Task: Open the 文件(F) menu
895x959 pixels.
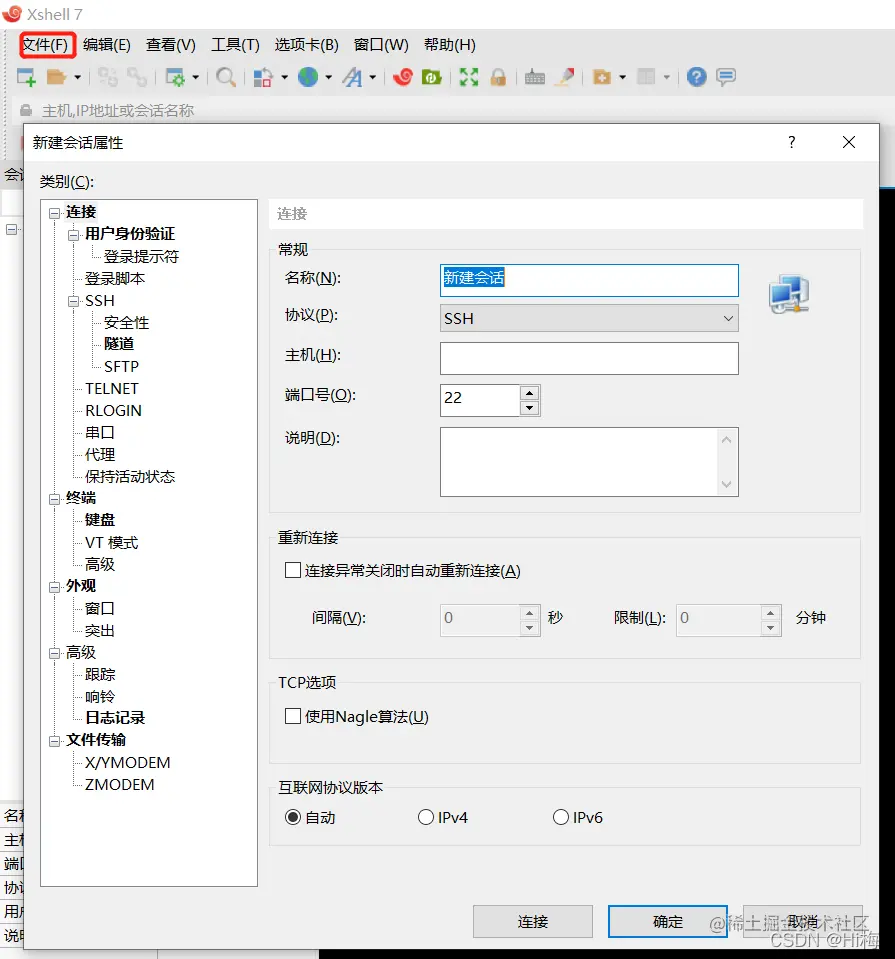Action: [46, 44]
